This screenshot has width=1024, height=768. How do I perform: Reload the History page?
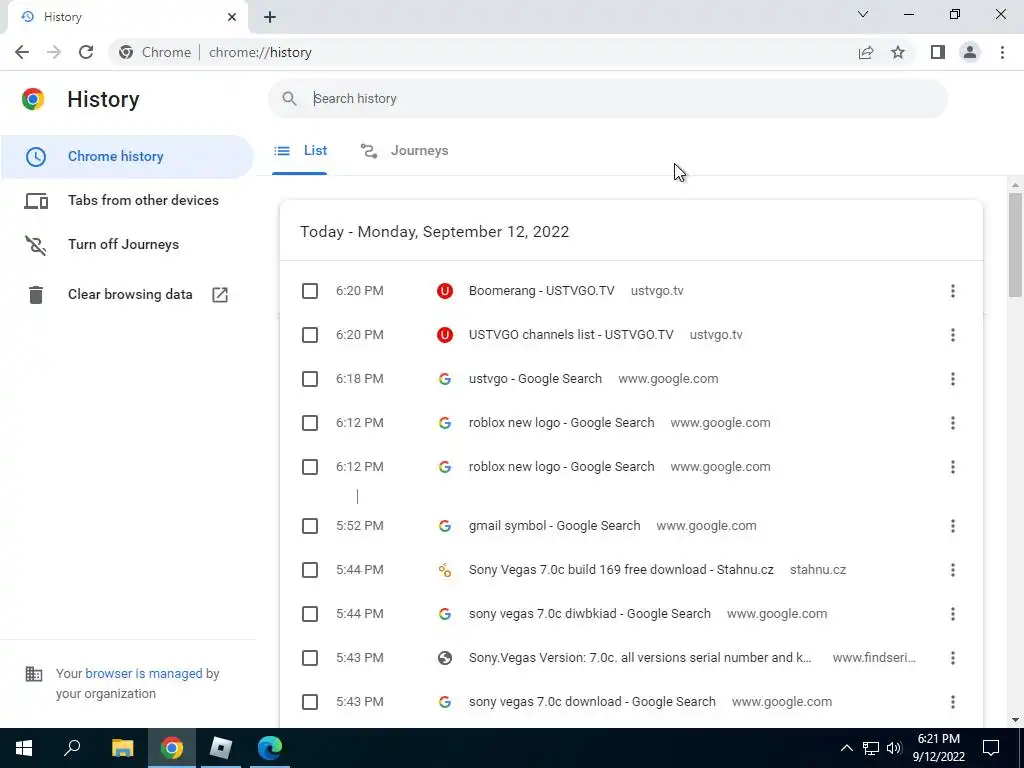coord(86,52)
